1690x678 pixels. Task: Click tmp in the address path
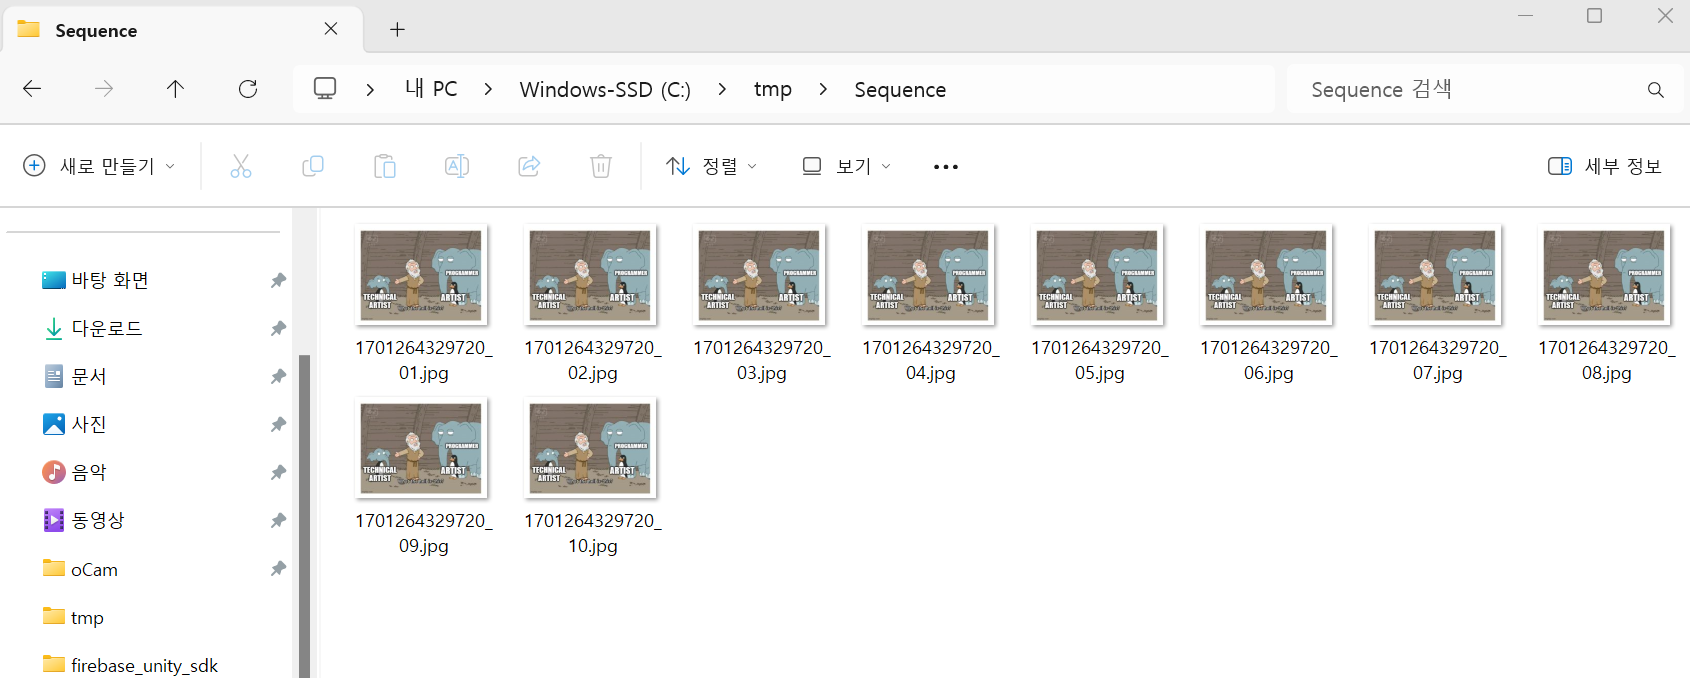click(x=772, y=89)
